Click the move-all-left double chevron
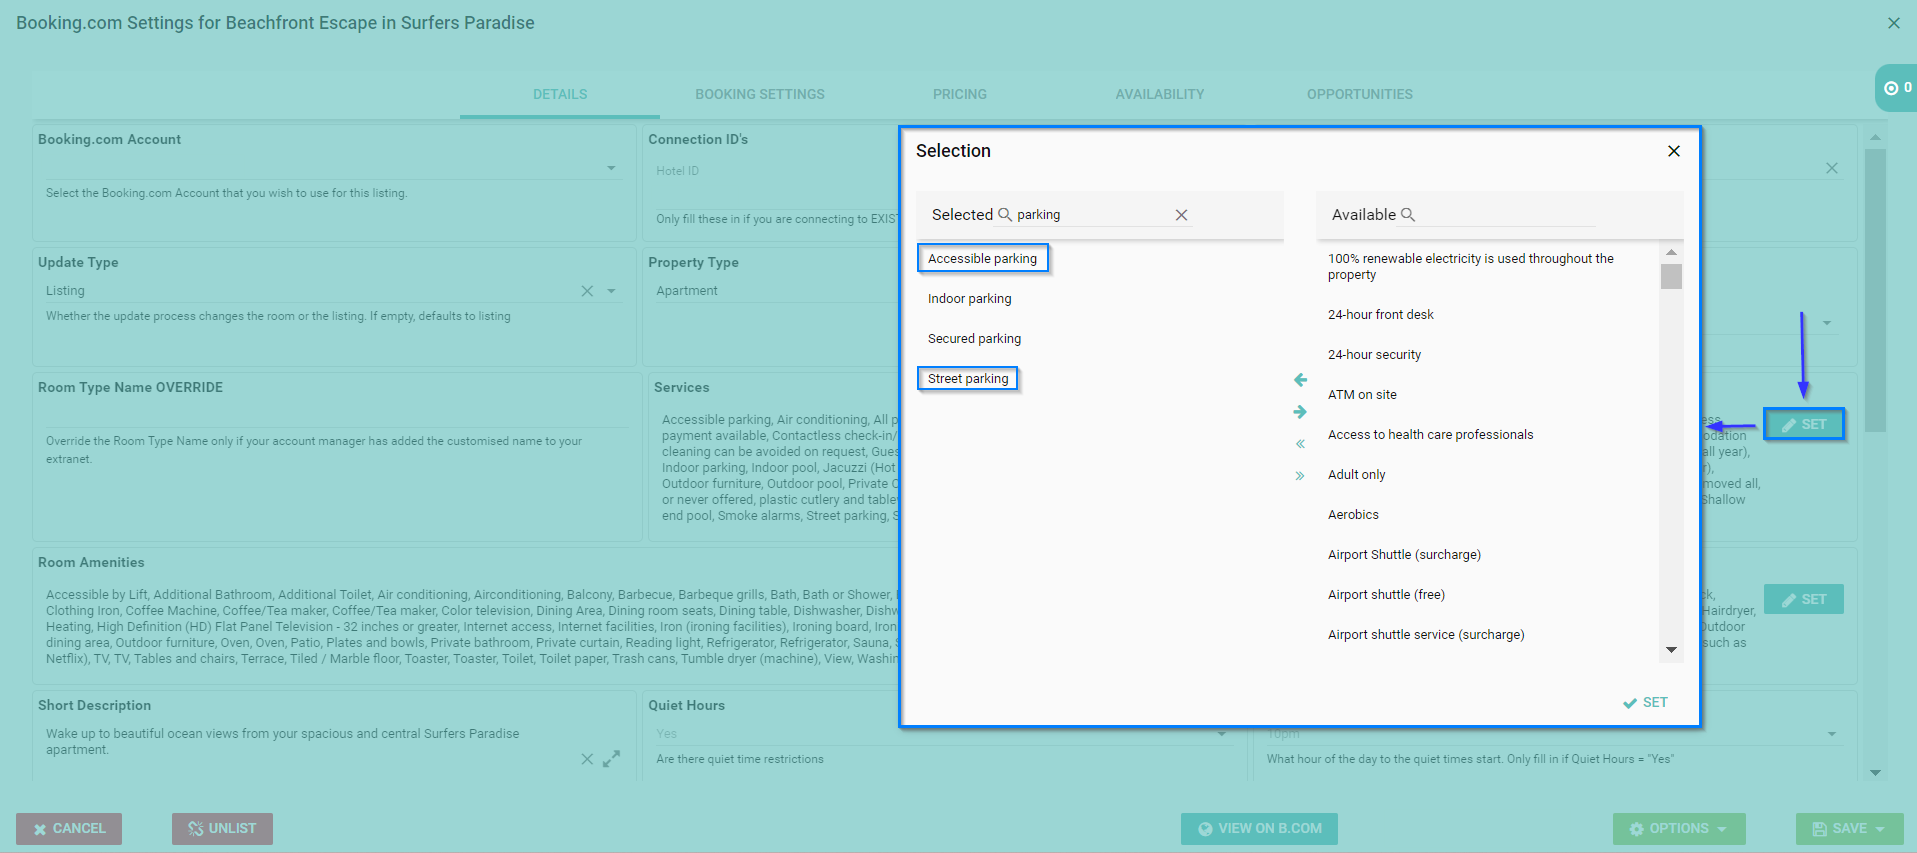Screen dimensions: 1917x853 [x=1300, y=444]
